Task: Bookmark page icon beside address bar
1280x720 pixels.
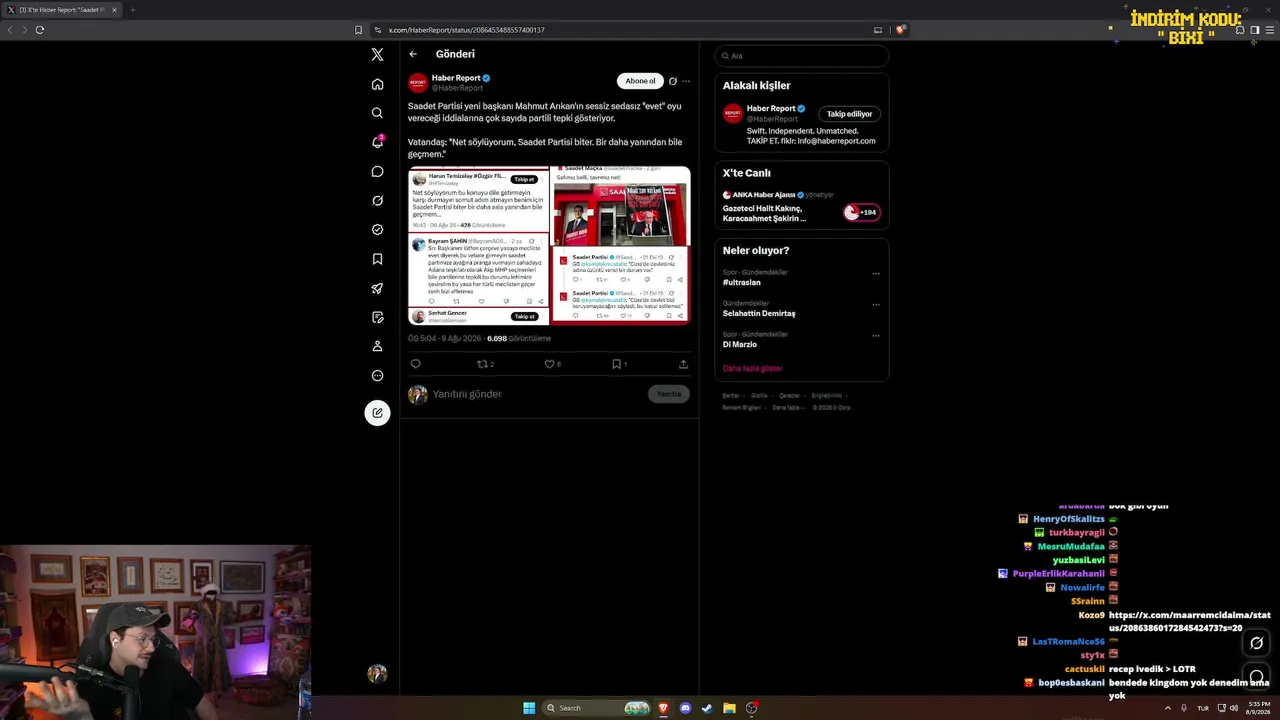Action: click(358, 30)
